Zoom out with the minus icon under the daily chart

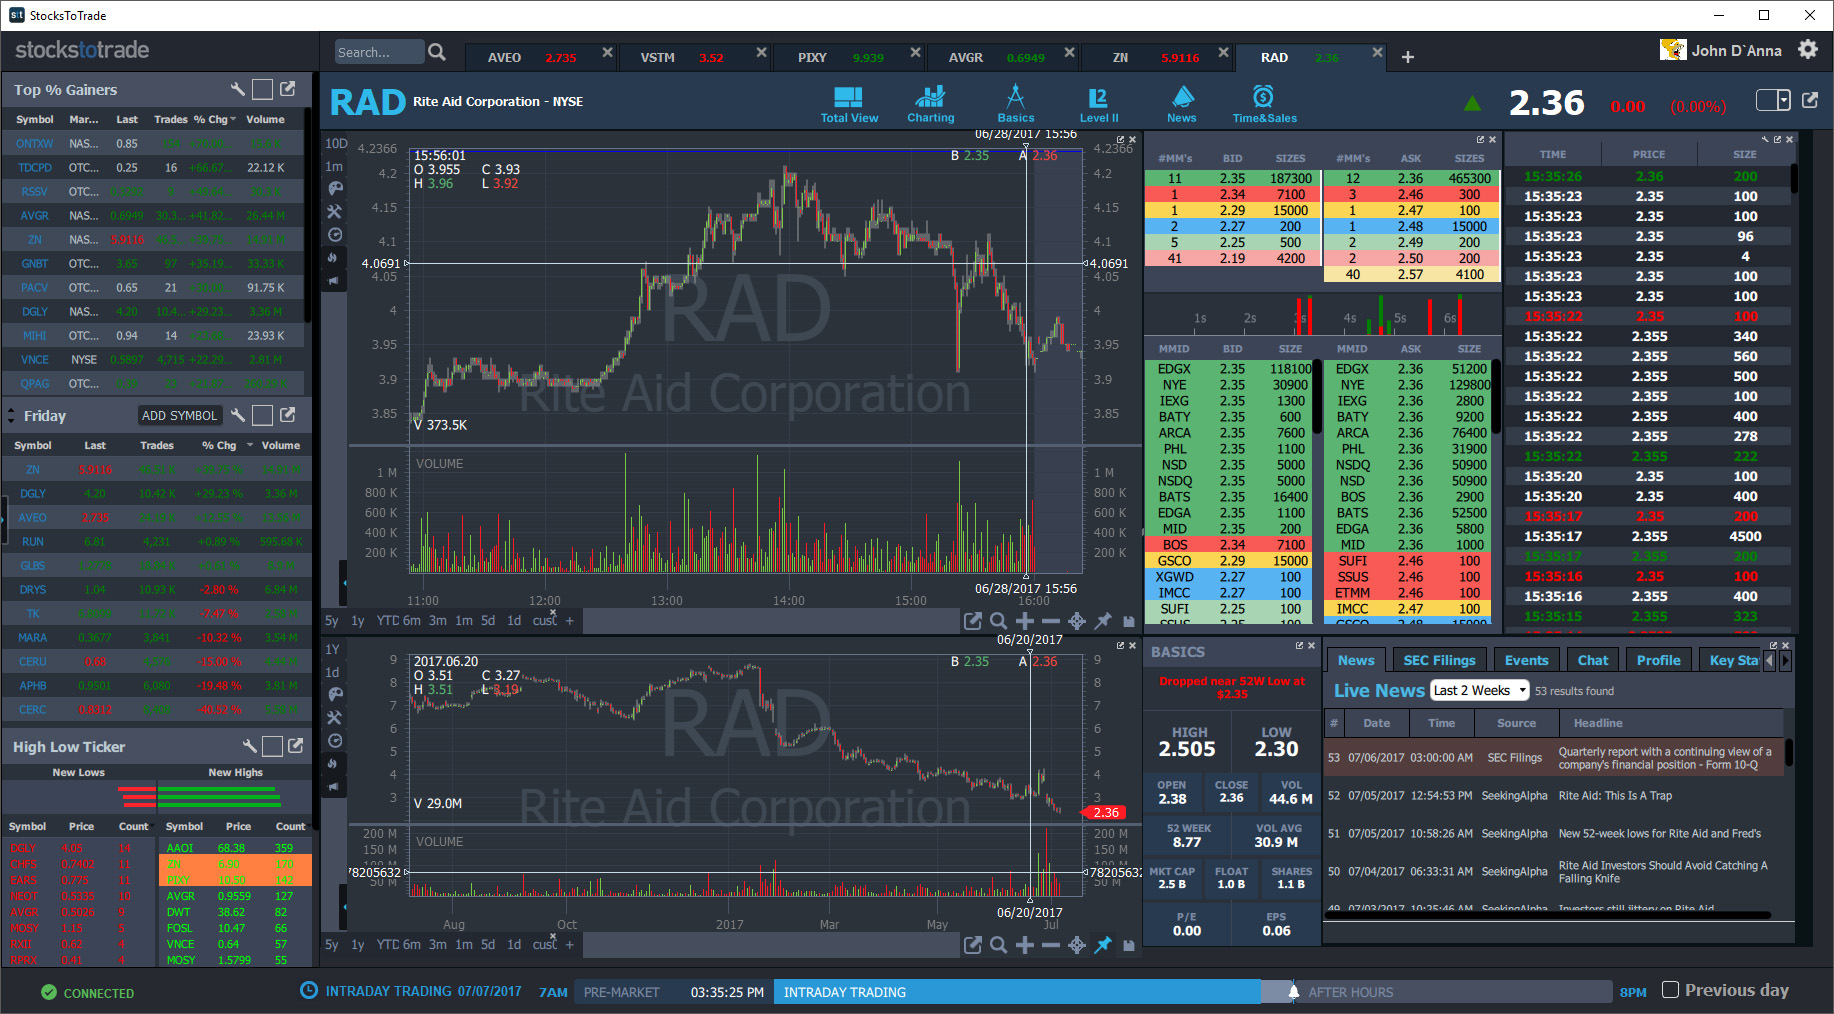point(1051,945)
